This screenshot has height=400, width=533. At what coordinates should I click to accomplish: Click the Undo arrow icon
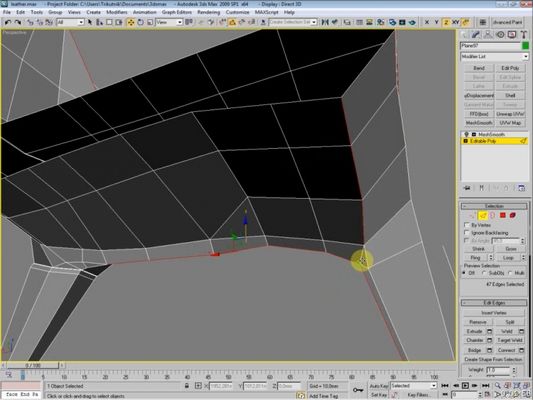coord(8,22)
